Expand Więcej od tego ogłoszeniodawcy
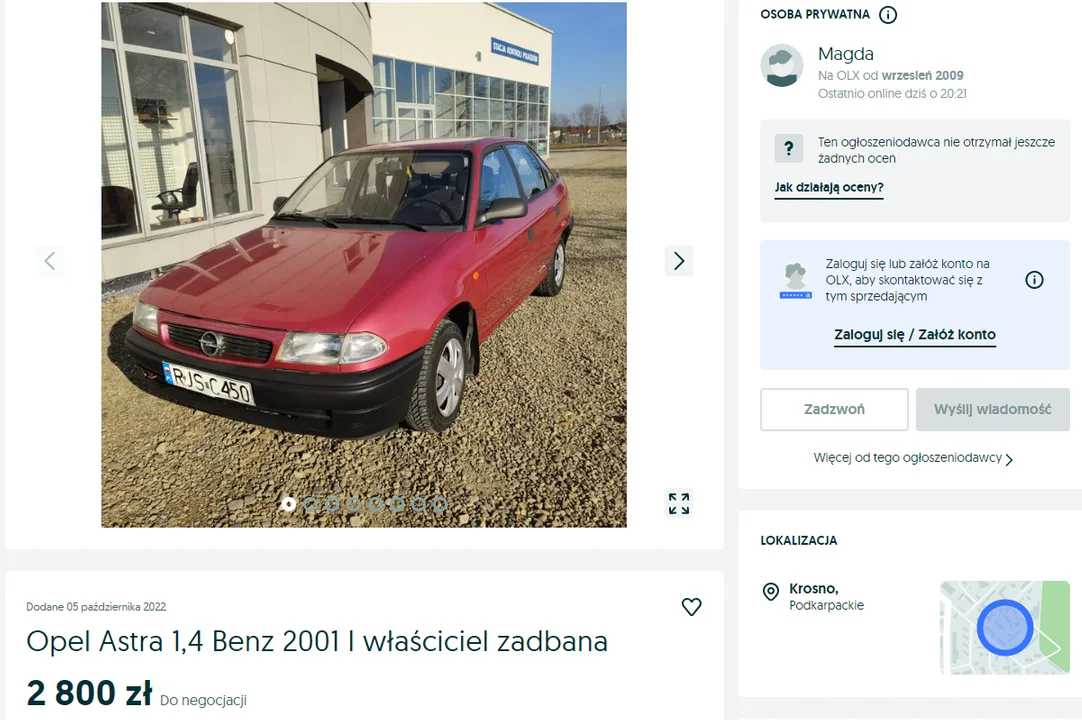 (x=913, y=458)
